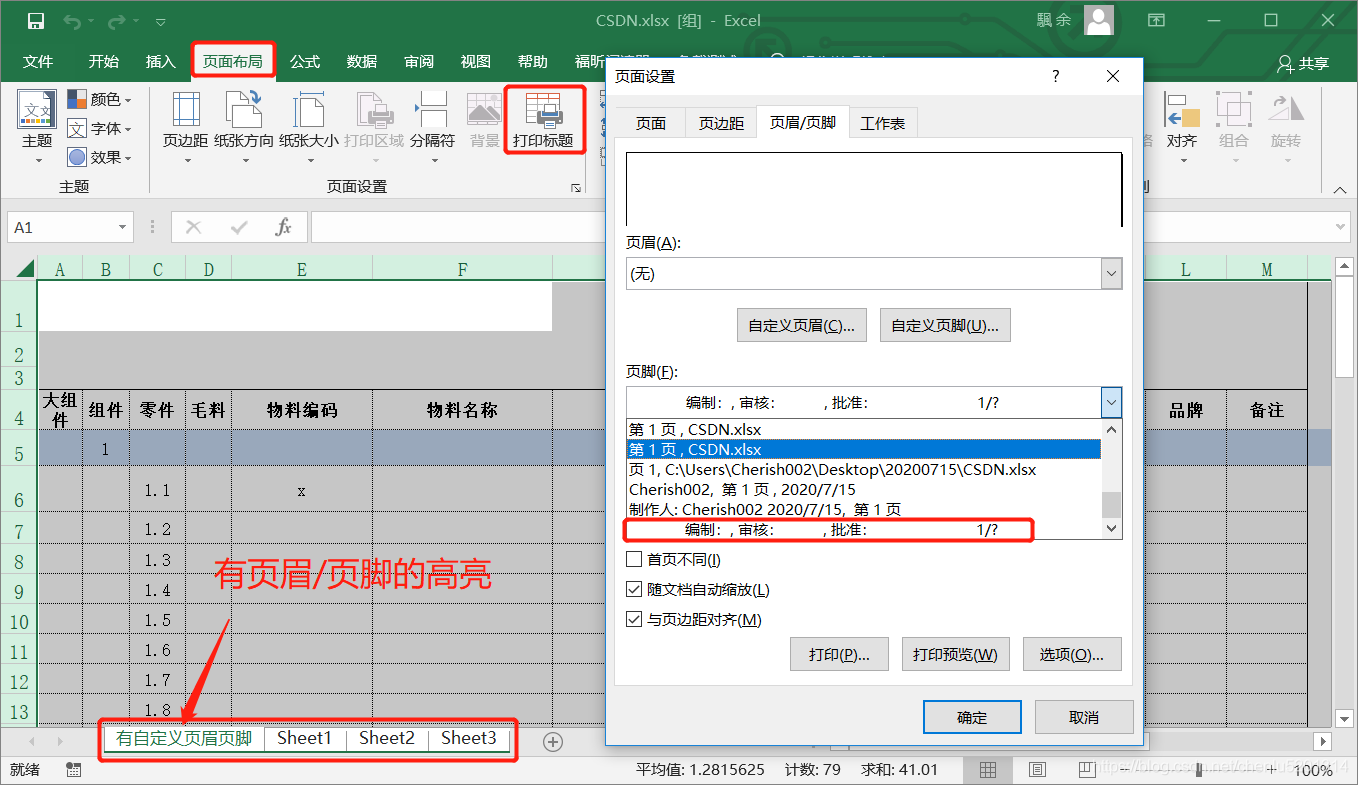Click Custom Footer (自定义页脚) button
This screenshot has width=1358, height=785.
pyautogui.click(x=945, y=325)
